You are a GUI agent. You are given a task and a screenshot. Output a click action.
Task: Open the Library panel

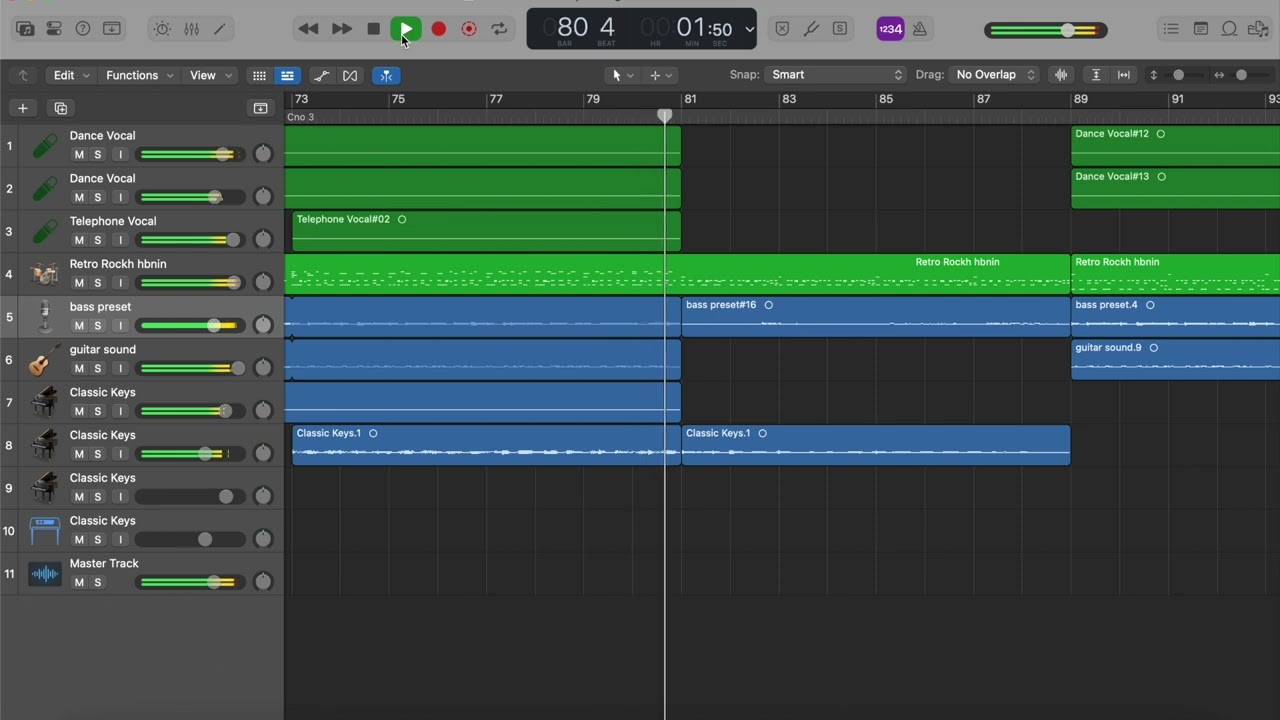pyautogui.click(x=25, y=29)
